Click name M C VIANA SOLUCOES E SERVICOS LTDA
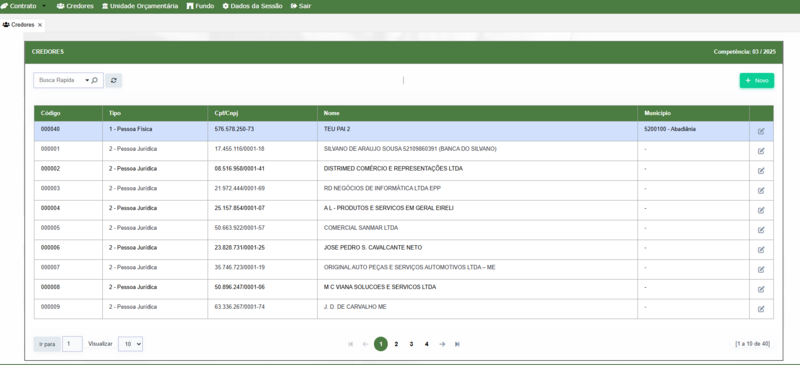Screen dimensions: 800x365 [380, 287]
